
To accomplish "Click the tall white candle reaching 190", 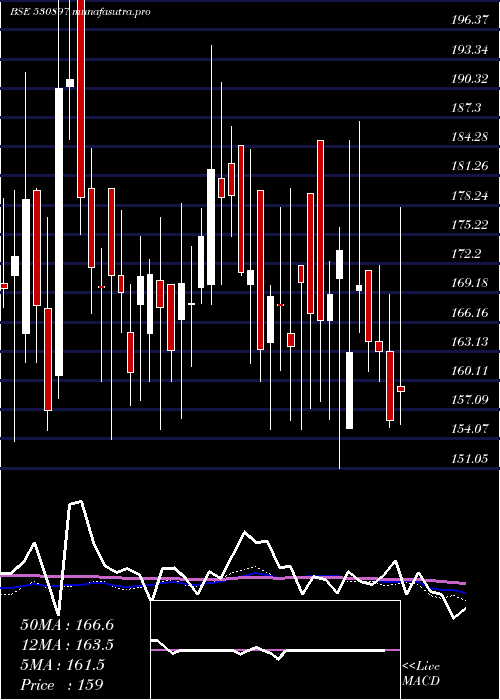I will click(59, 232).
